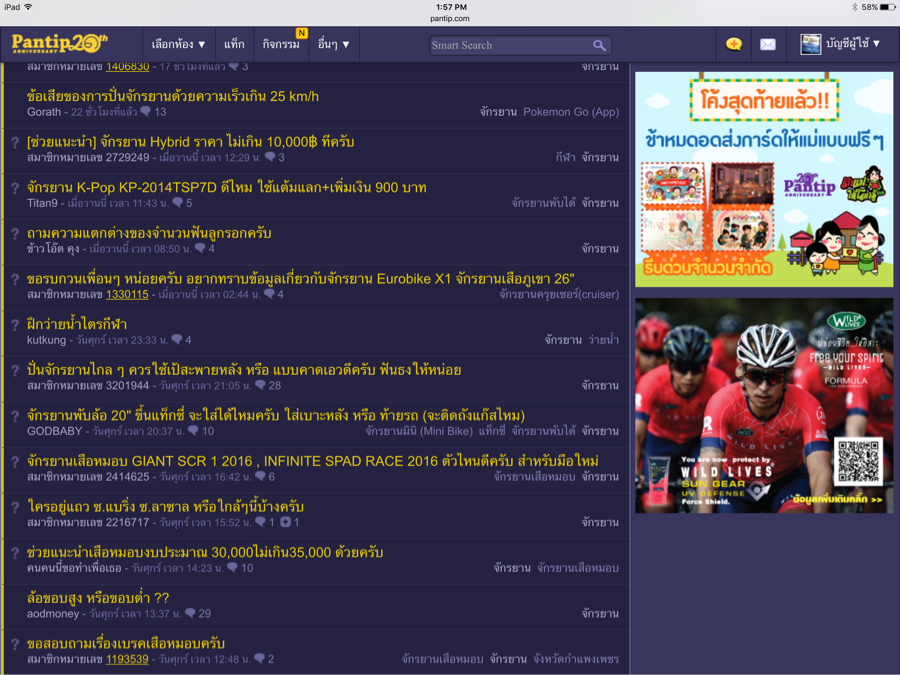Click the แท็กซี่ tag

492,431
